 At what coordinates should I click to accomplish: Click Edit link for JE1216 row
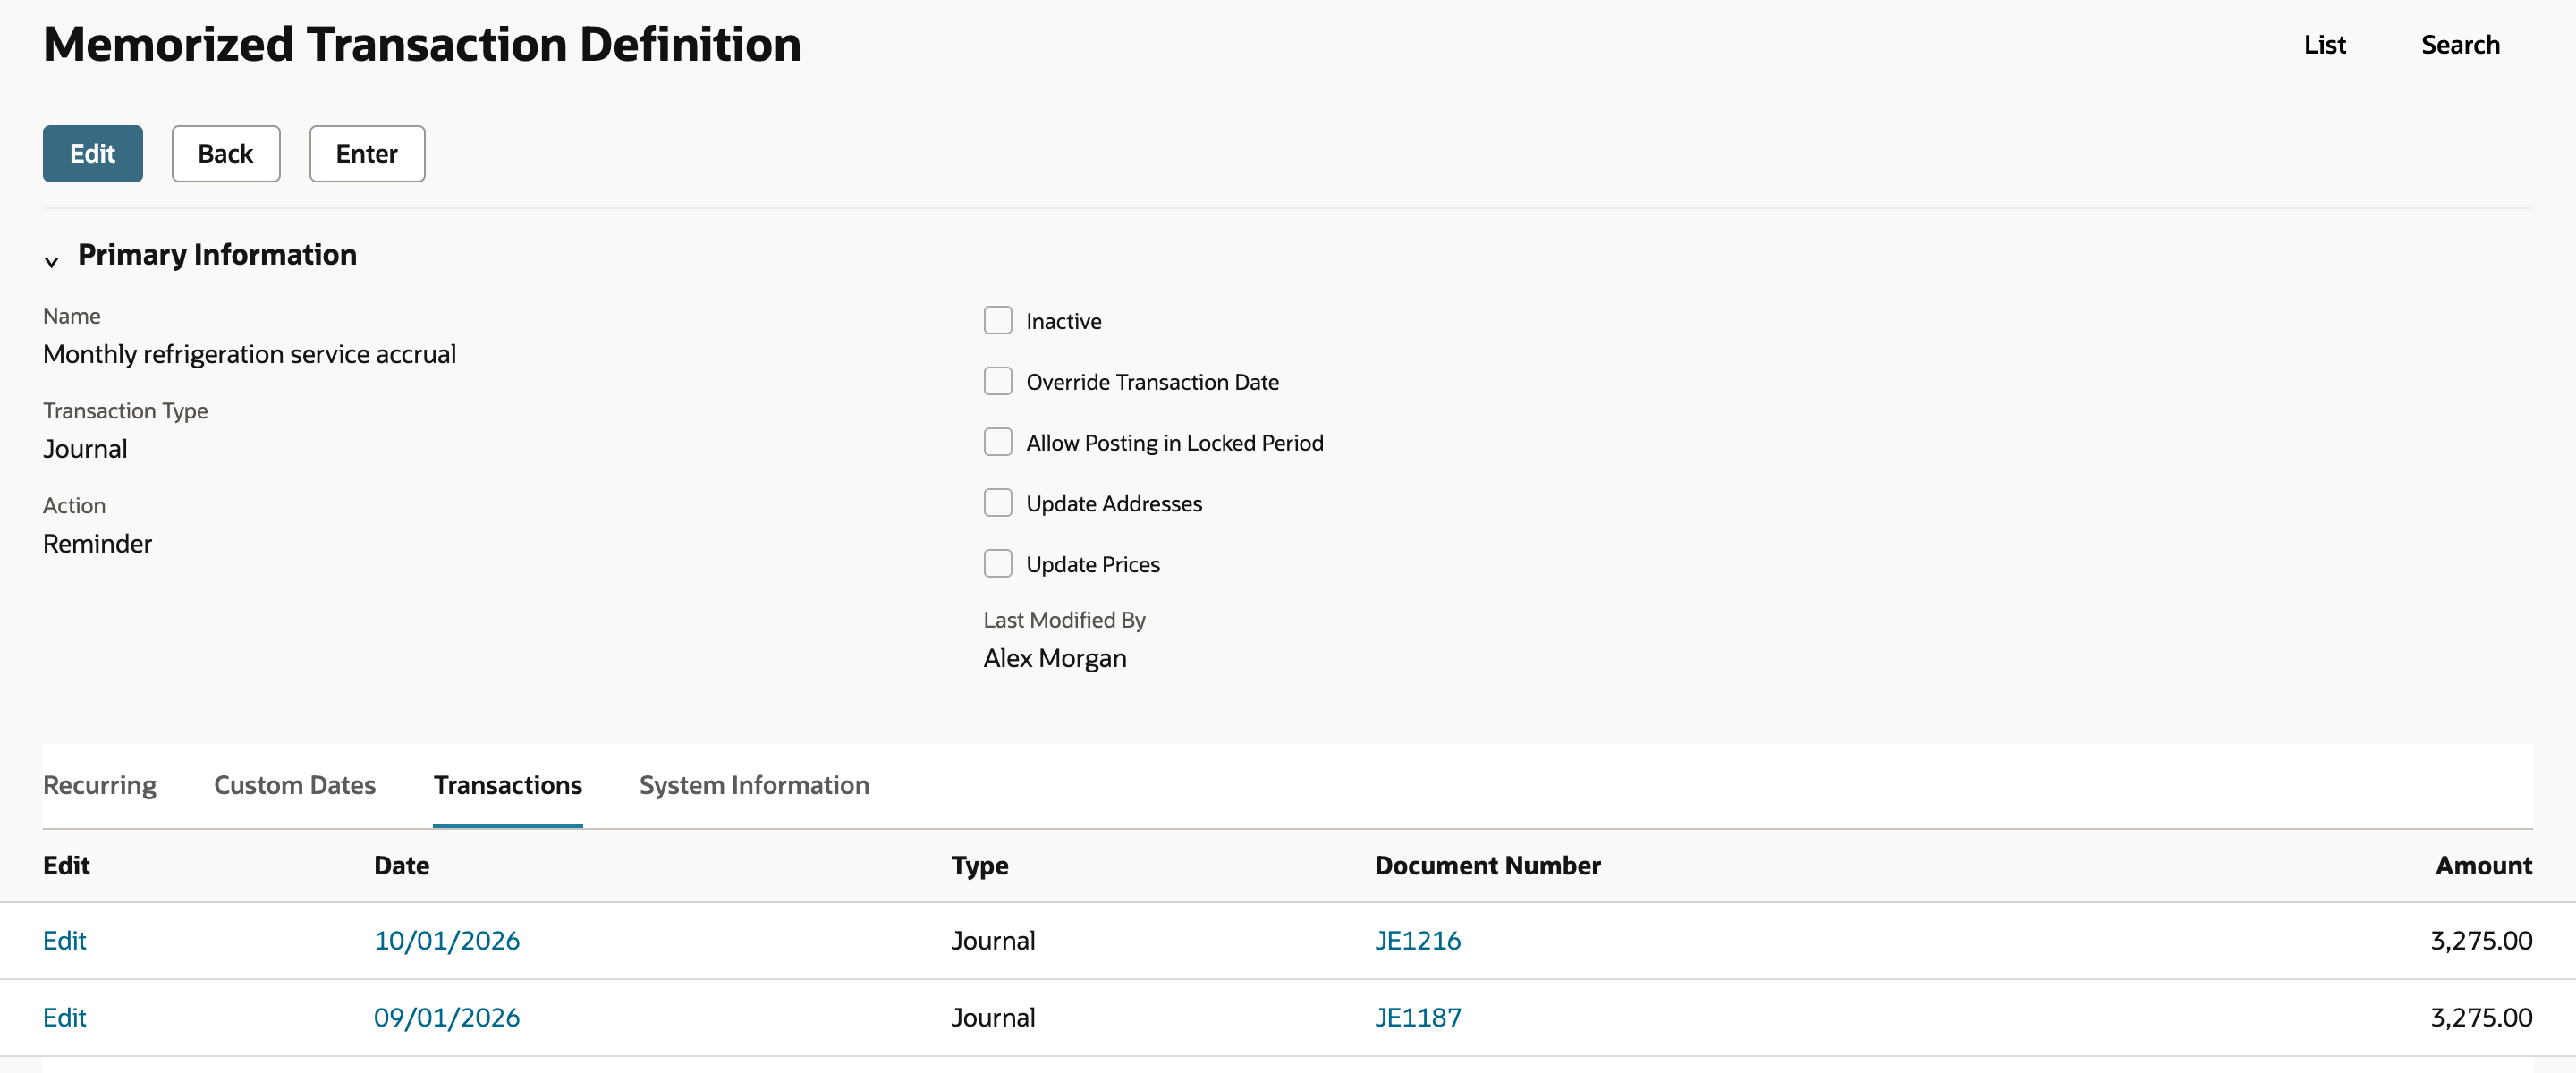pos(65,941)
